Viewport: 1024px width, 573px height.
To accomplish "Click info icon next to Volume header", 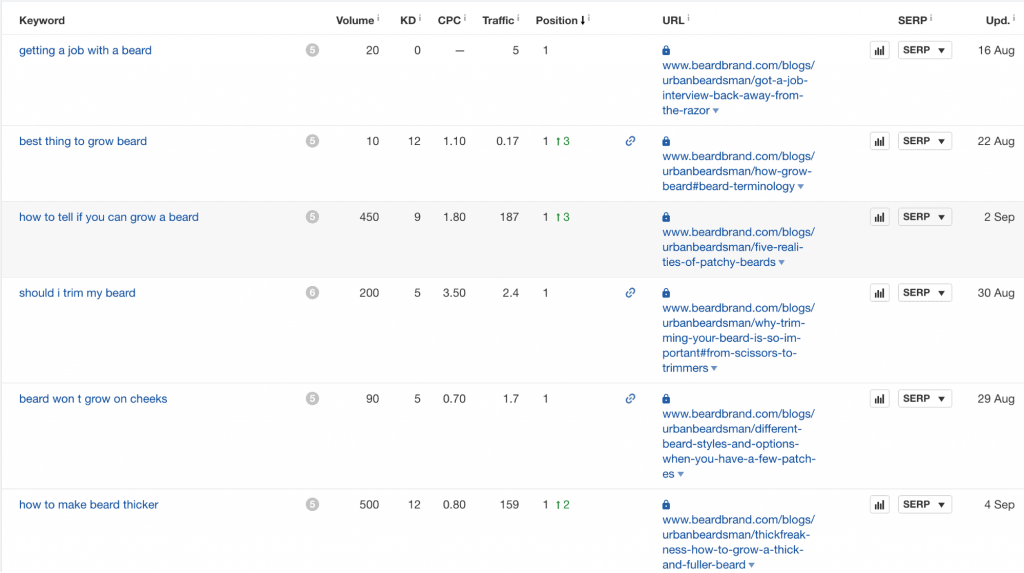I will click(378, 19).
